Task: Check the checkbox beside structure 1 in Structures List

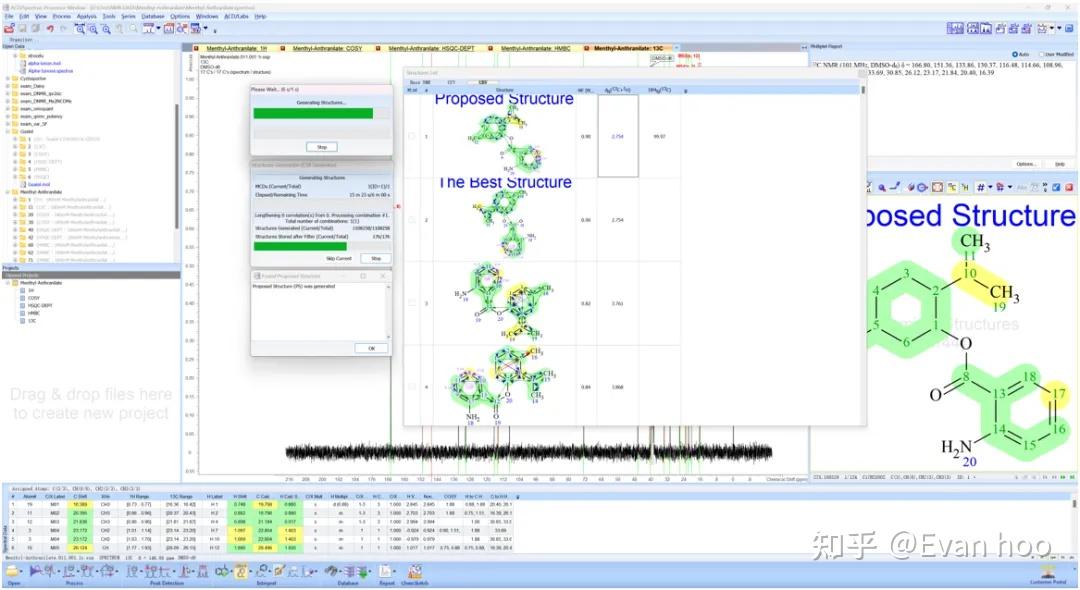Action: pyautogui.click(x=411, y=136)
